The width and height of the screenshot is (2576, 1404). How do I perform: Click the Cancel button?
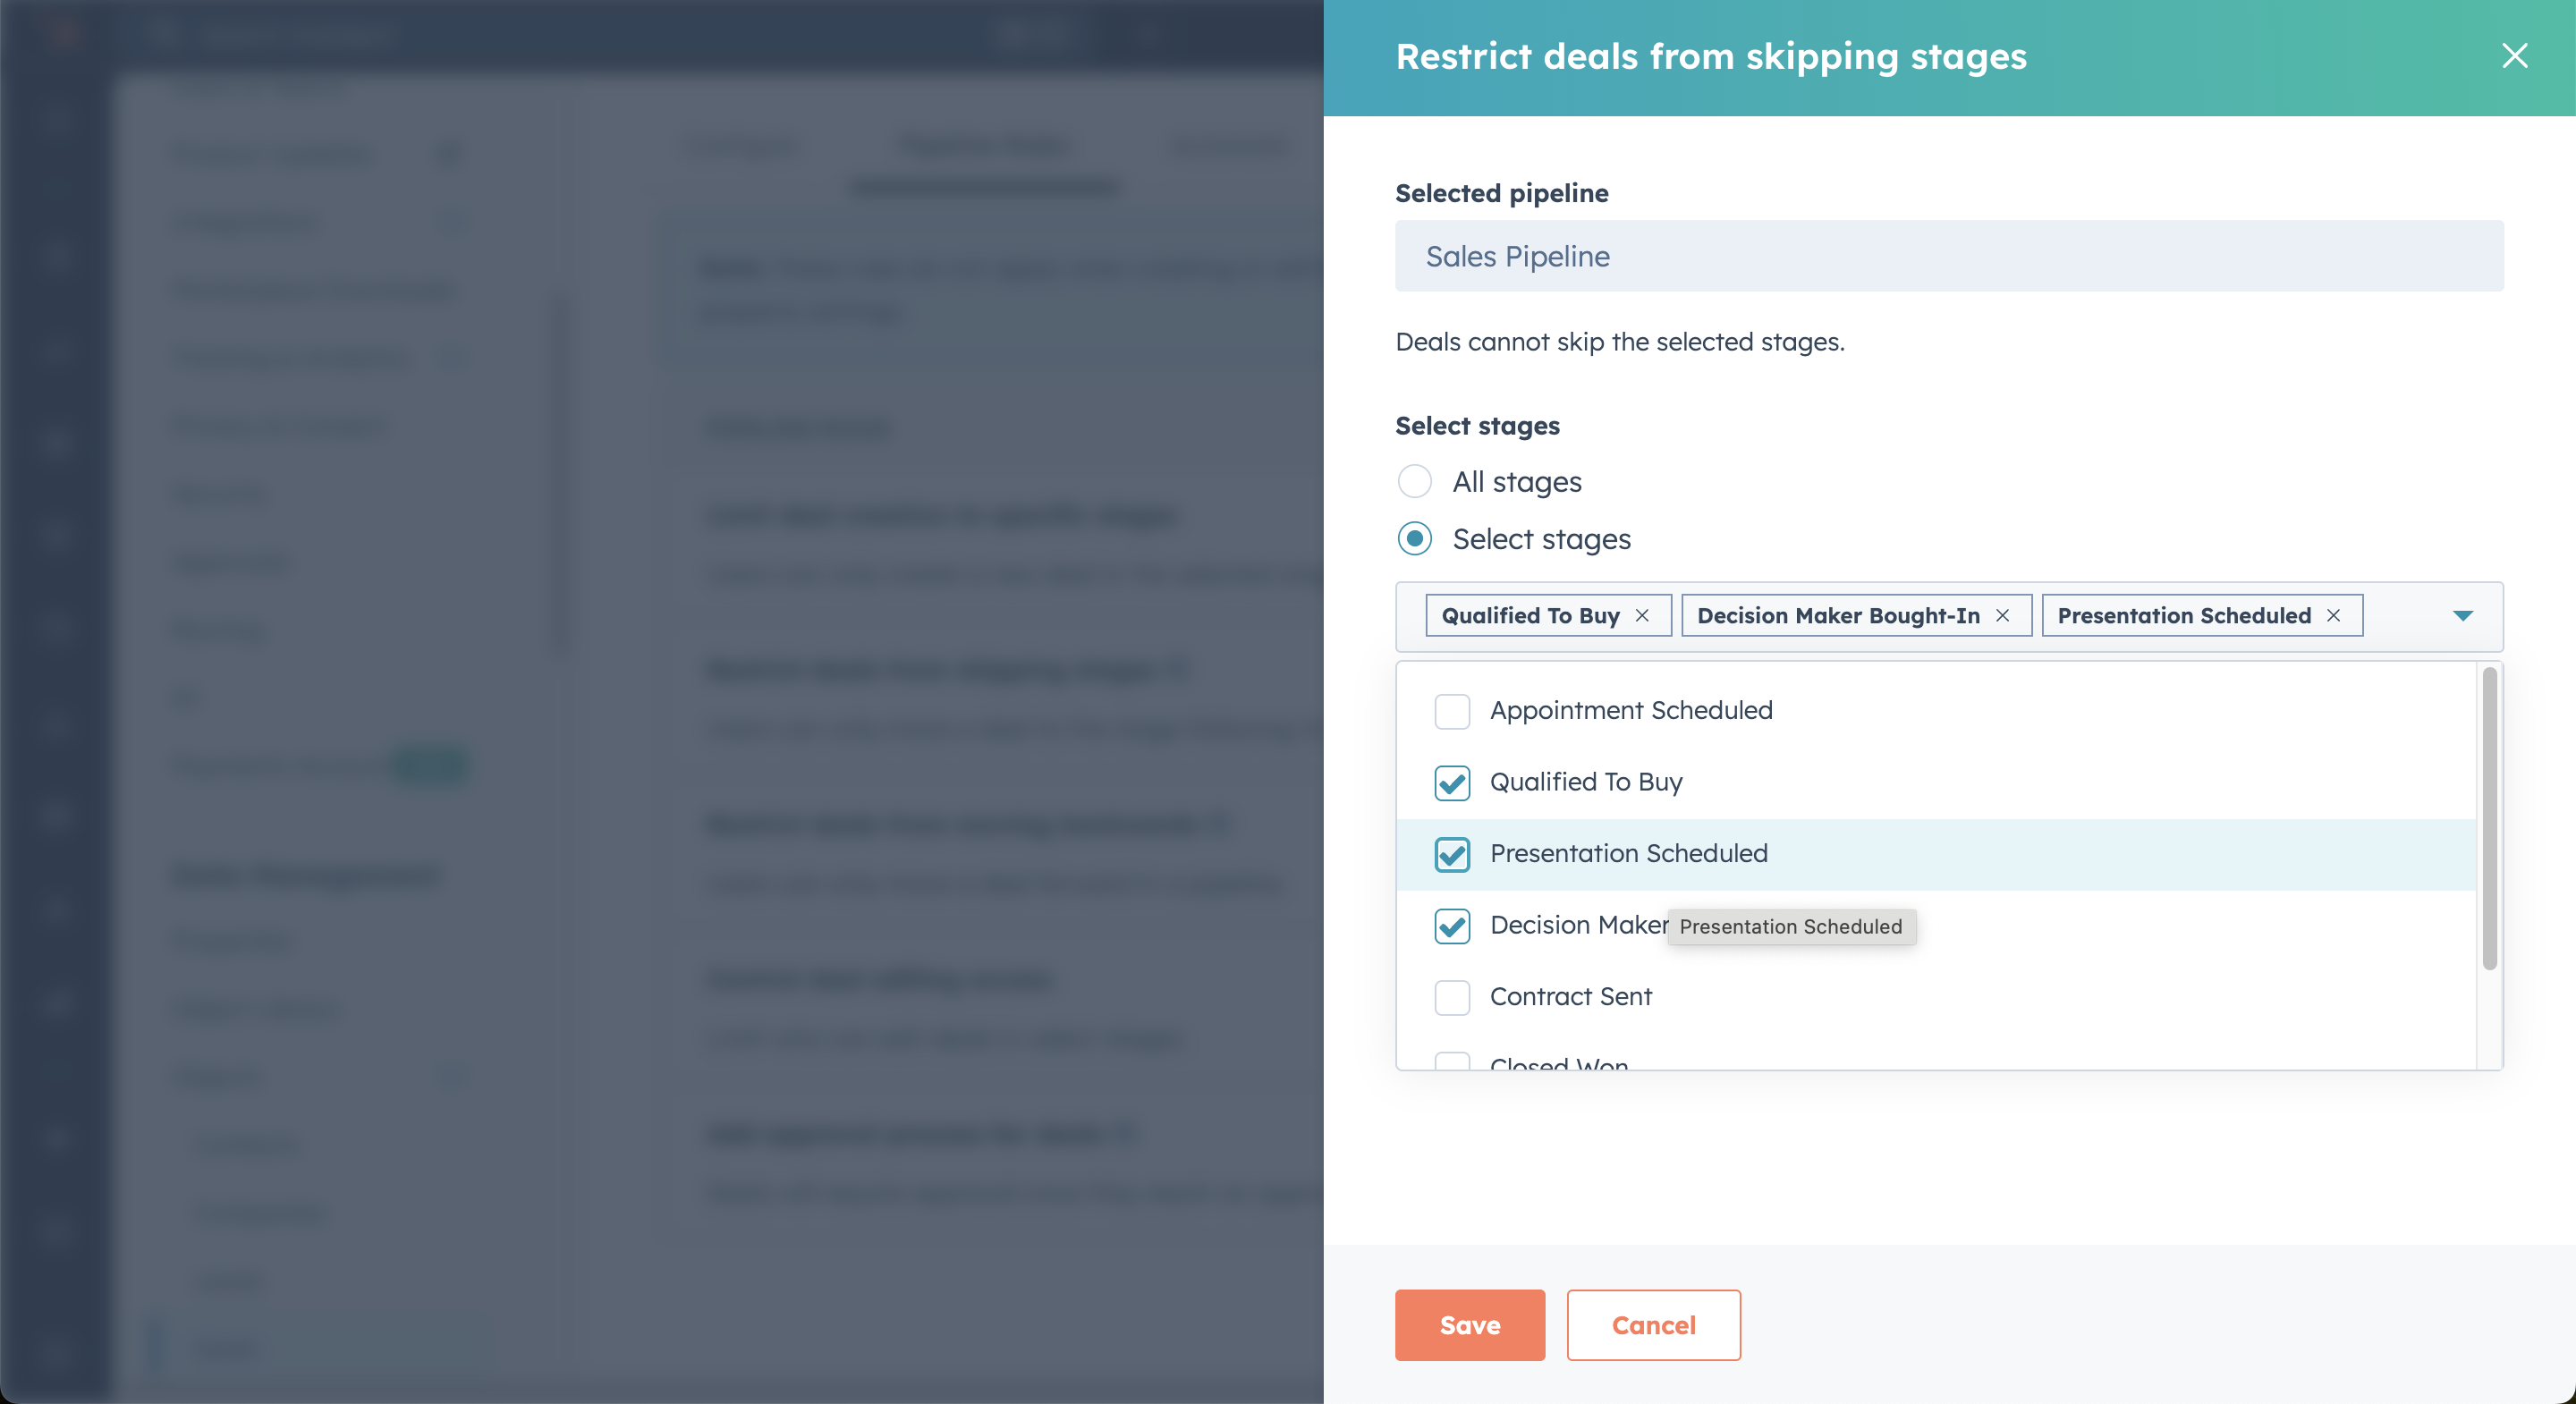point(1653,1325)
